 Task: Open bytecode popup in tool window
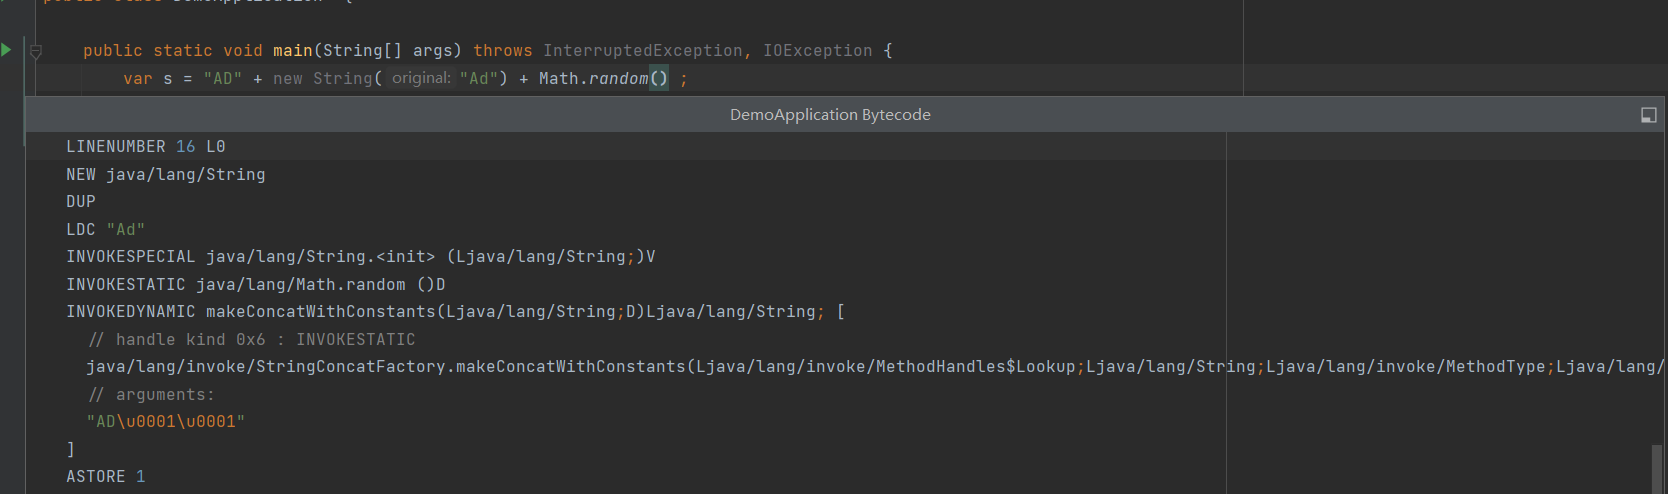point(1648,115)
